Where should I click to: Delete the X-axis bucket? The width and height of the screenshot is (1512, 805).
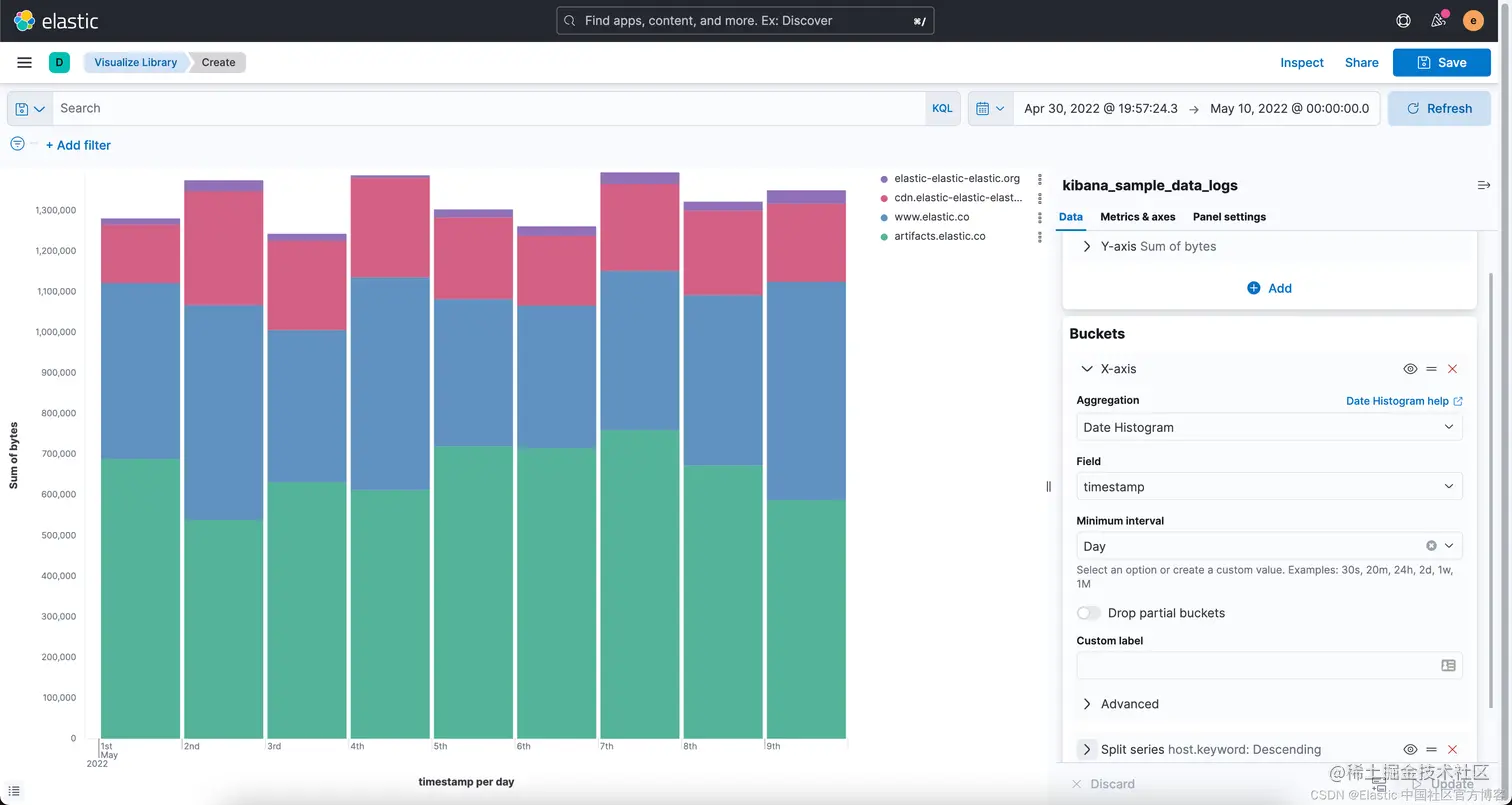click(1452, 369)
